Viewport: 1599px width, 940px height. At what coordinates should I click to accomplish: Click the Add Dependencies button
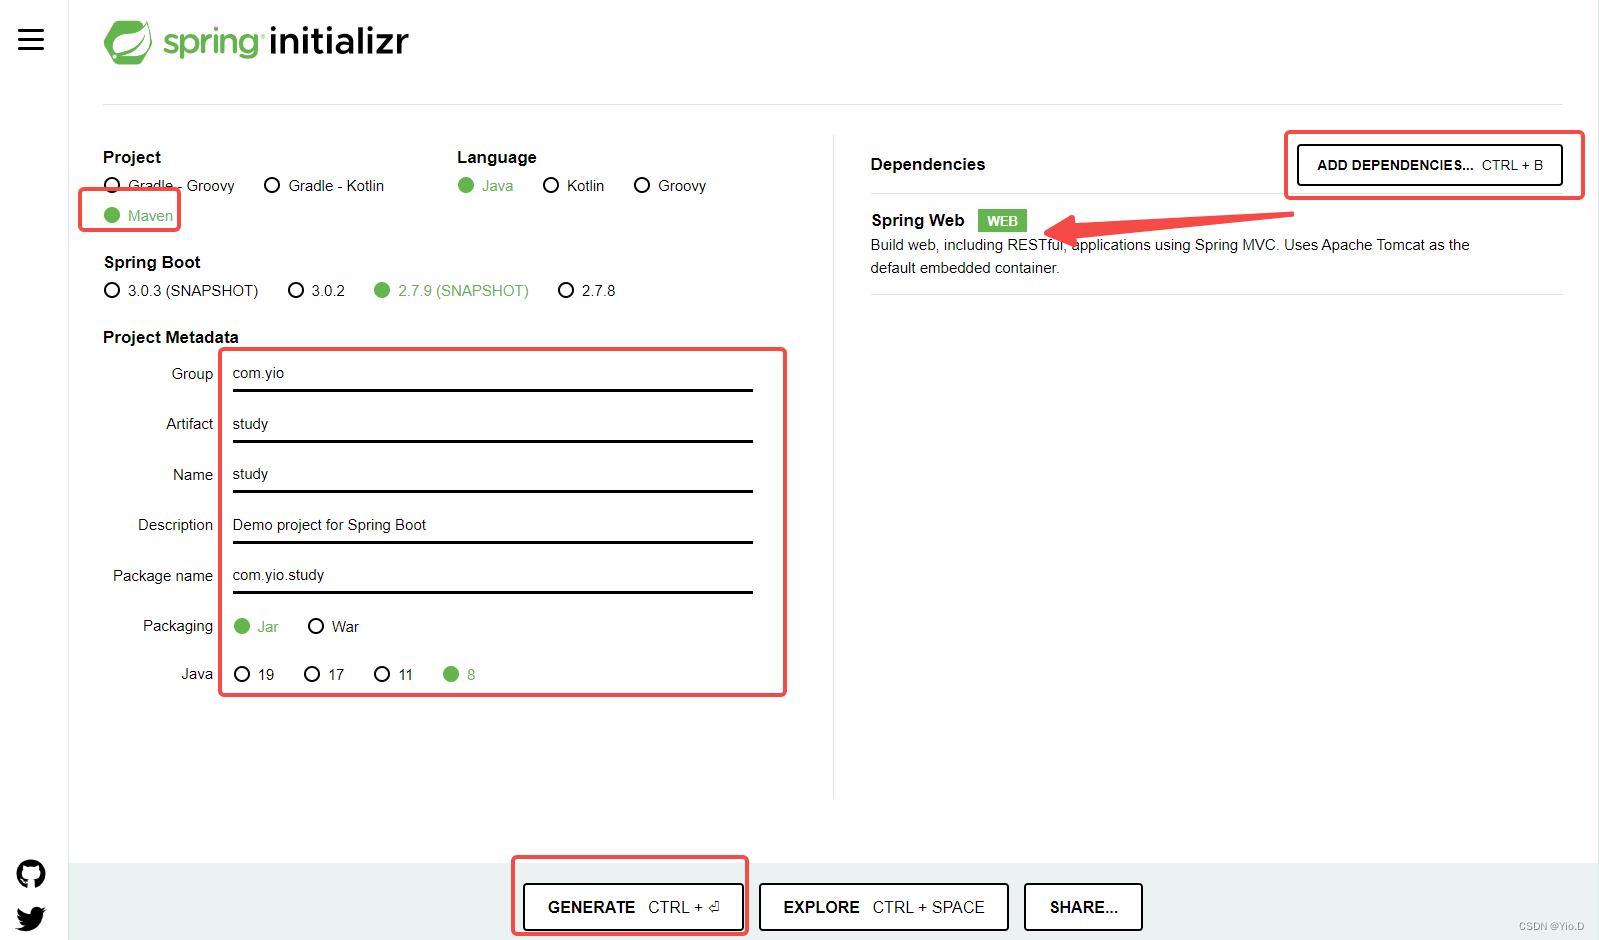pyautogui.click(x=1429, y=165)
